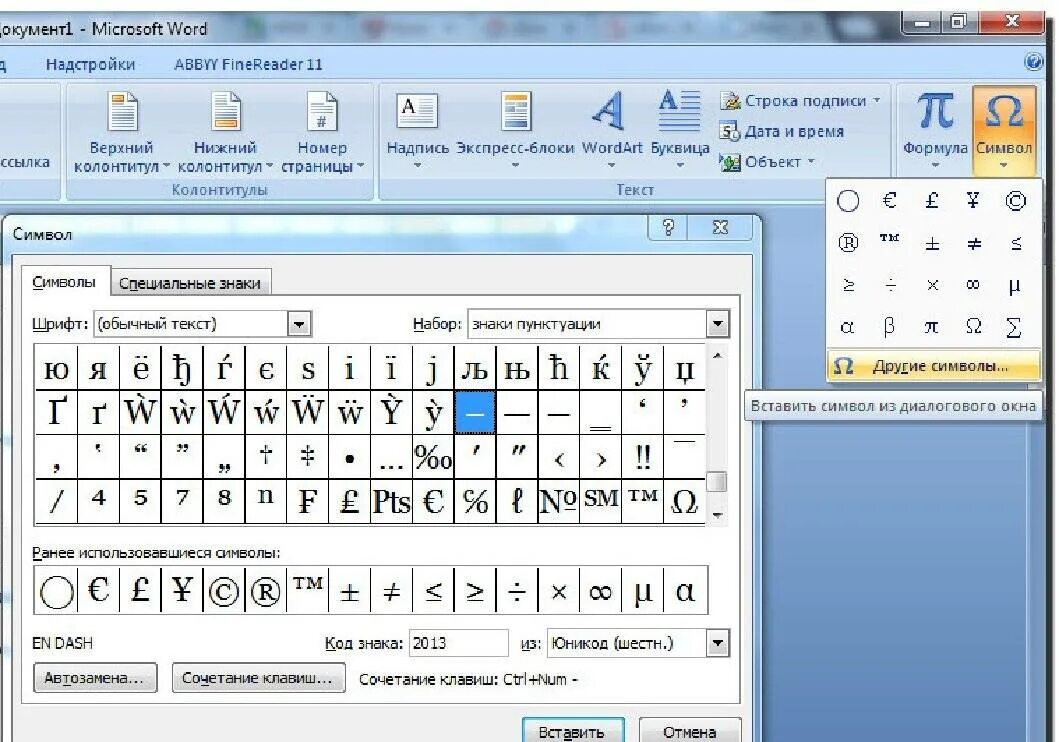The image size is (1059, 742).
Task: Pick the sigma symbol in the dropdown gallery
Action: [x=1014, y=327]
